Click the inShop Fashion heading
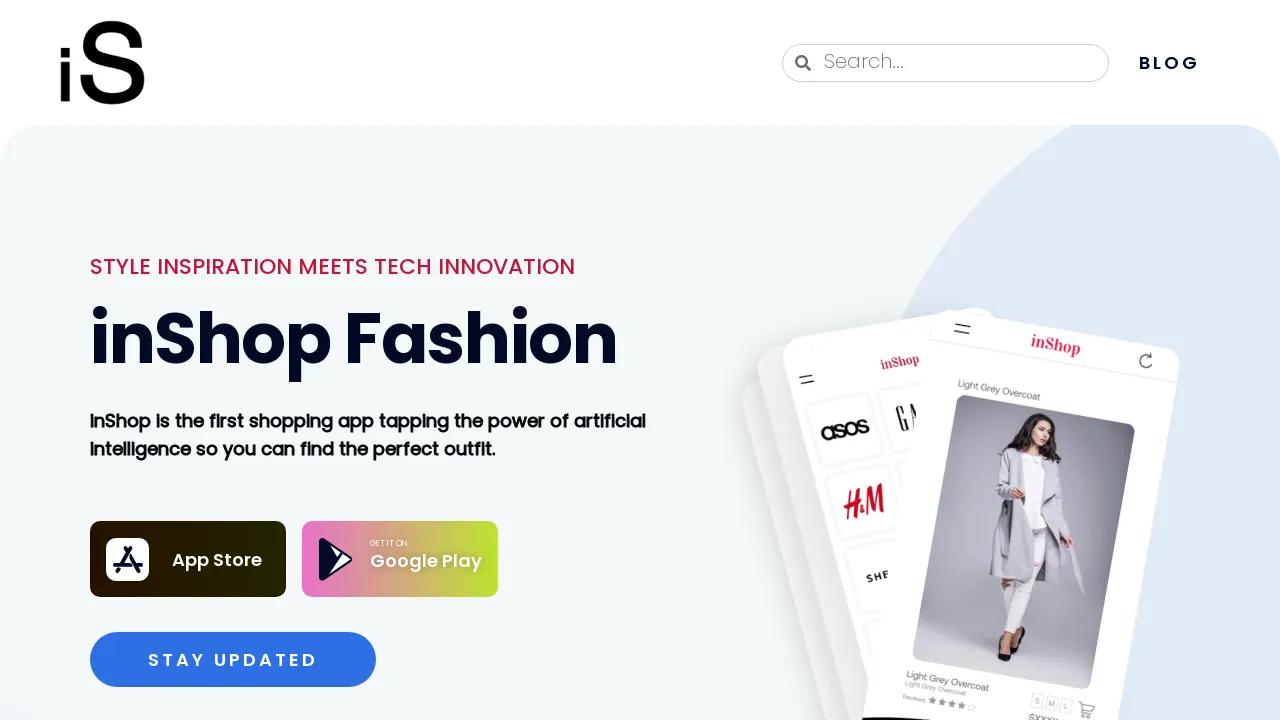 353,340
